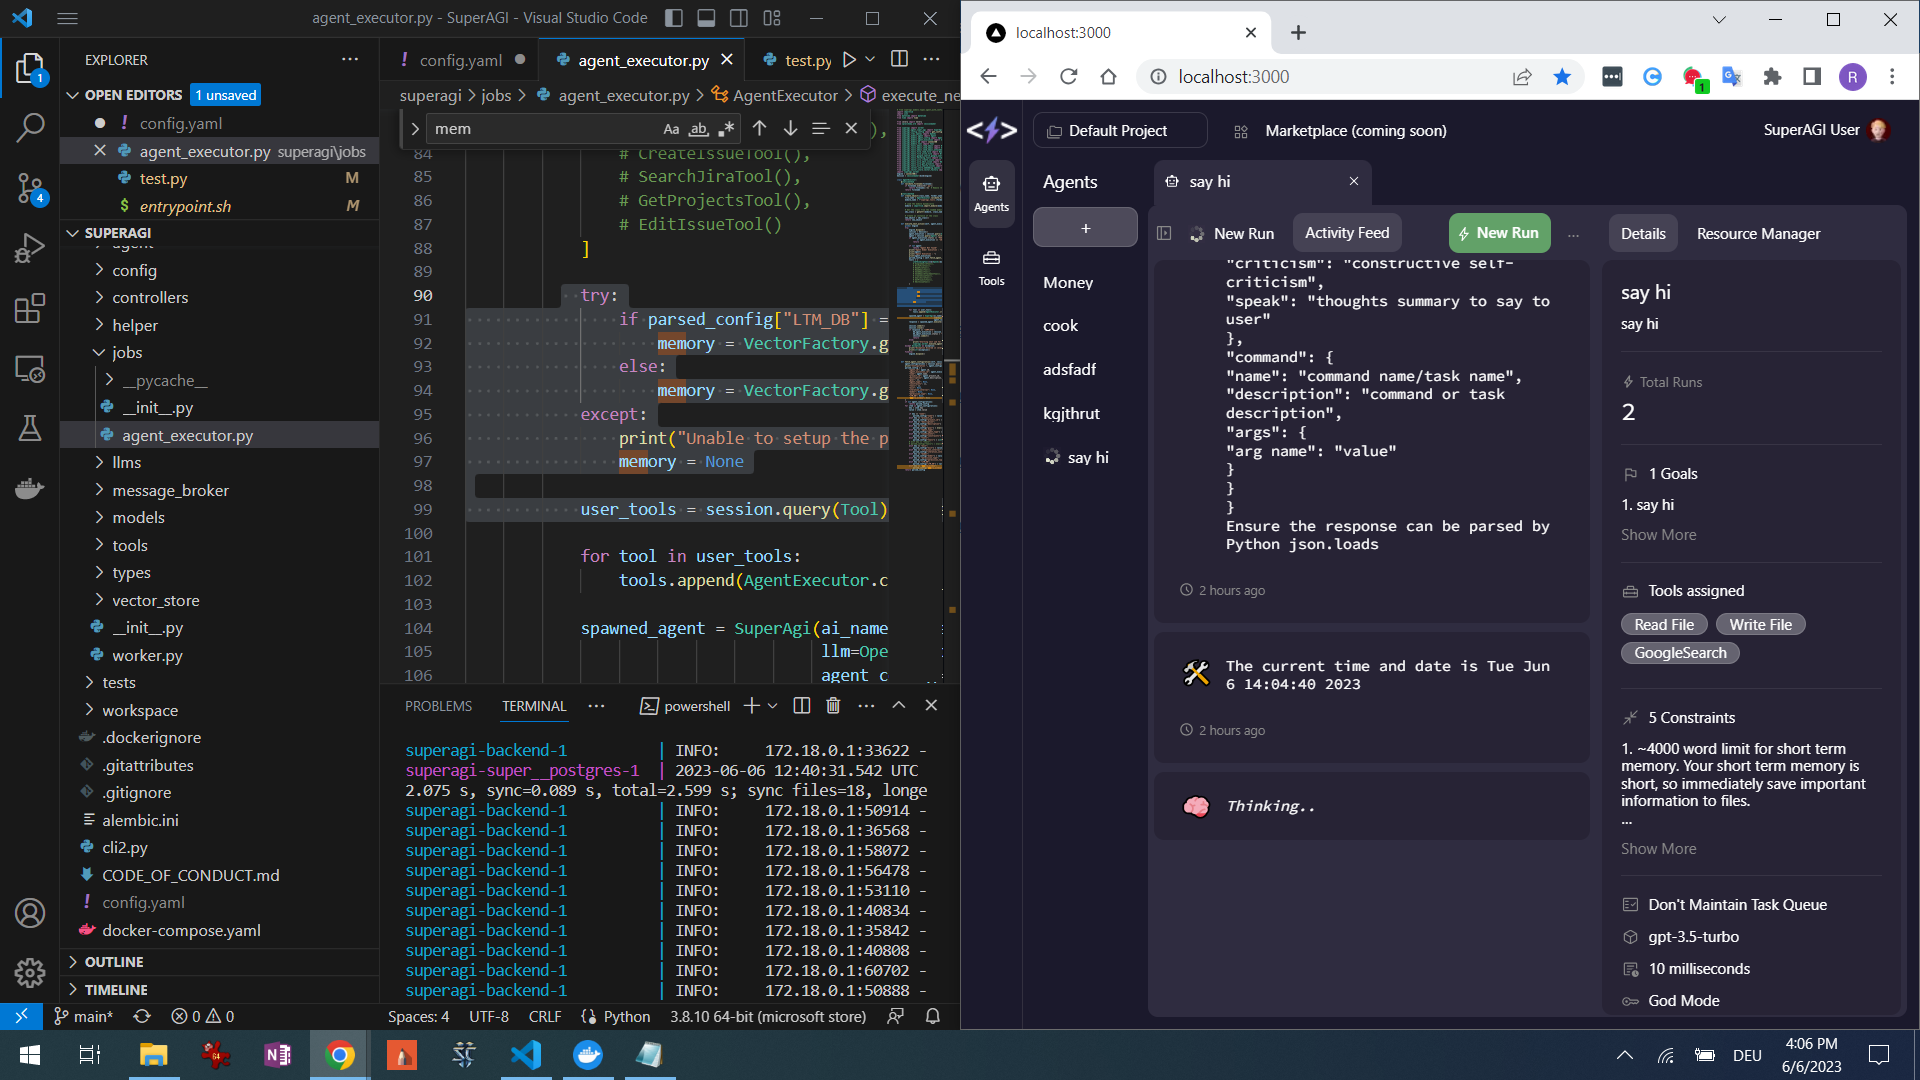Expand the OUTLINE section
This screenshot has height=1080, width=1920.
pos(114,962)
